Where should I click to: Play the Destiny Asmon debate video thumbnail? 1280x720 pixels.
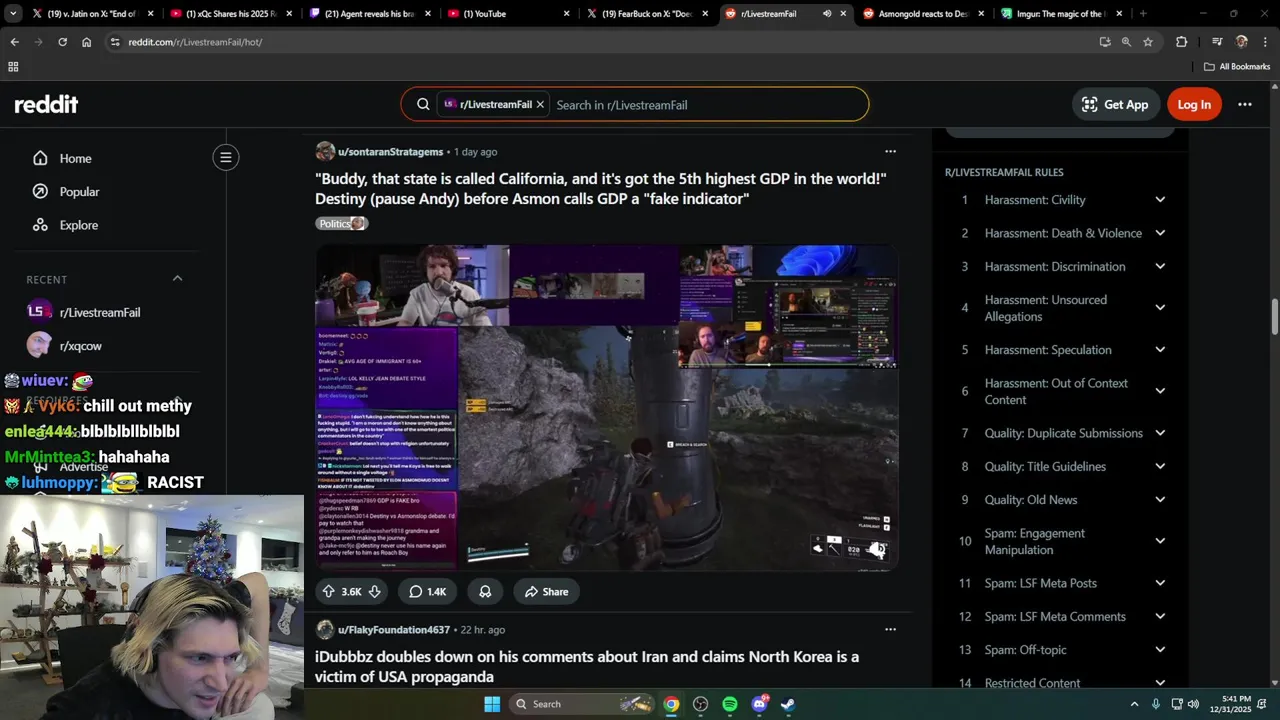[x=606, y=408]
